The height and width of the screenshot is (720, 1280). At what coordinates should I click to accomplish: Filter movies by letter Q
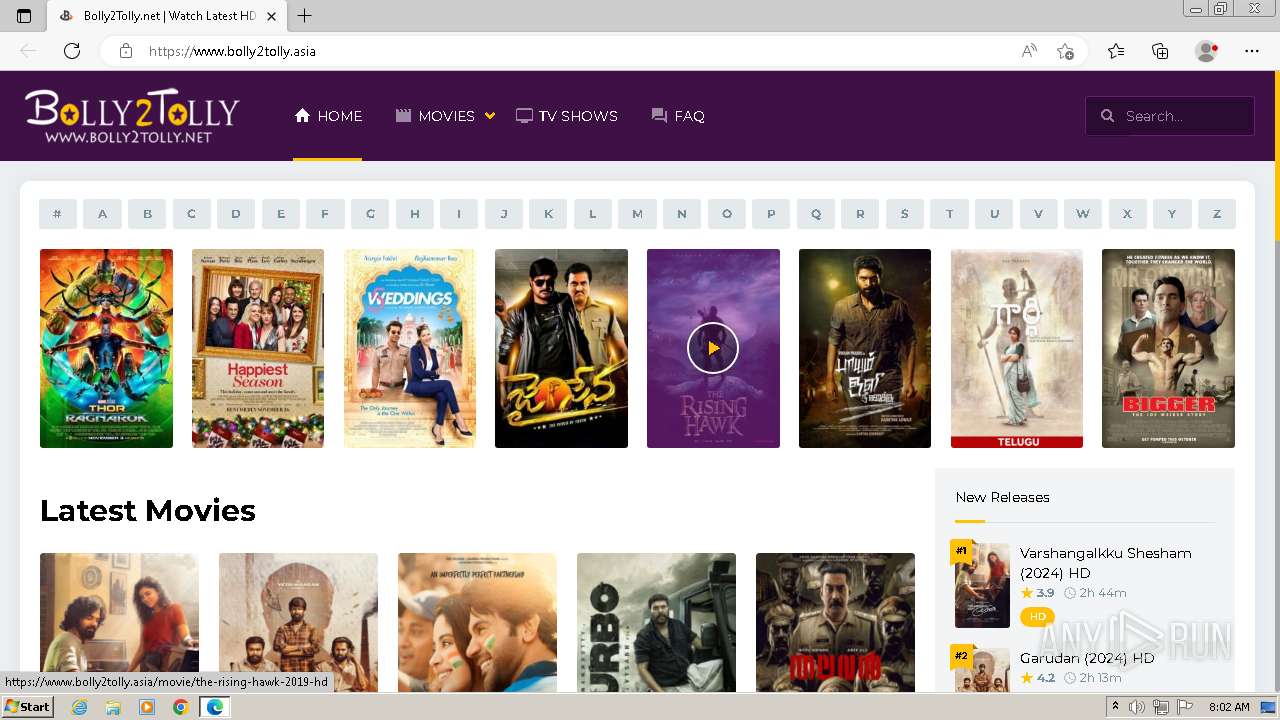816,214
